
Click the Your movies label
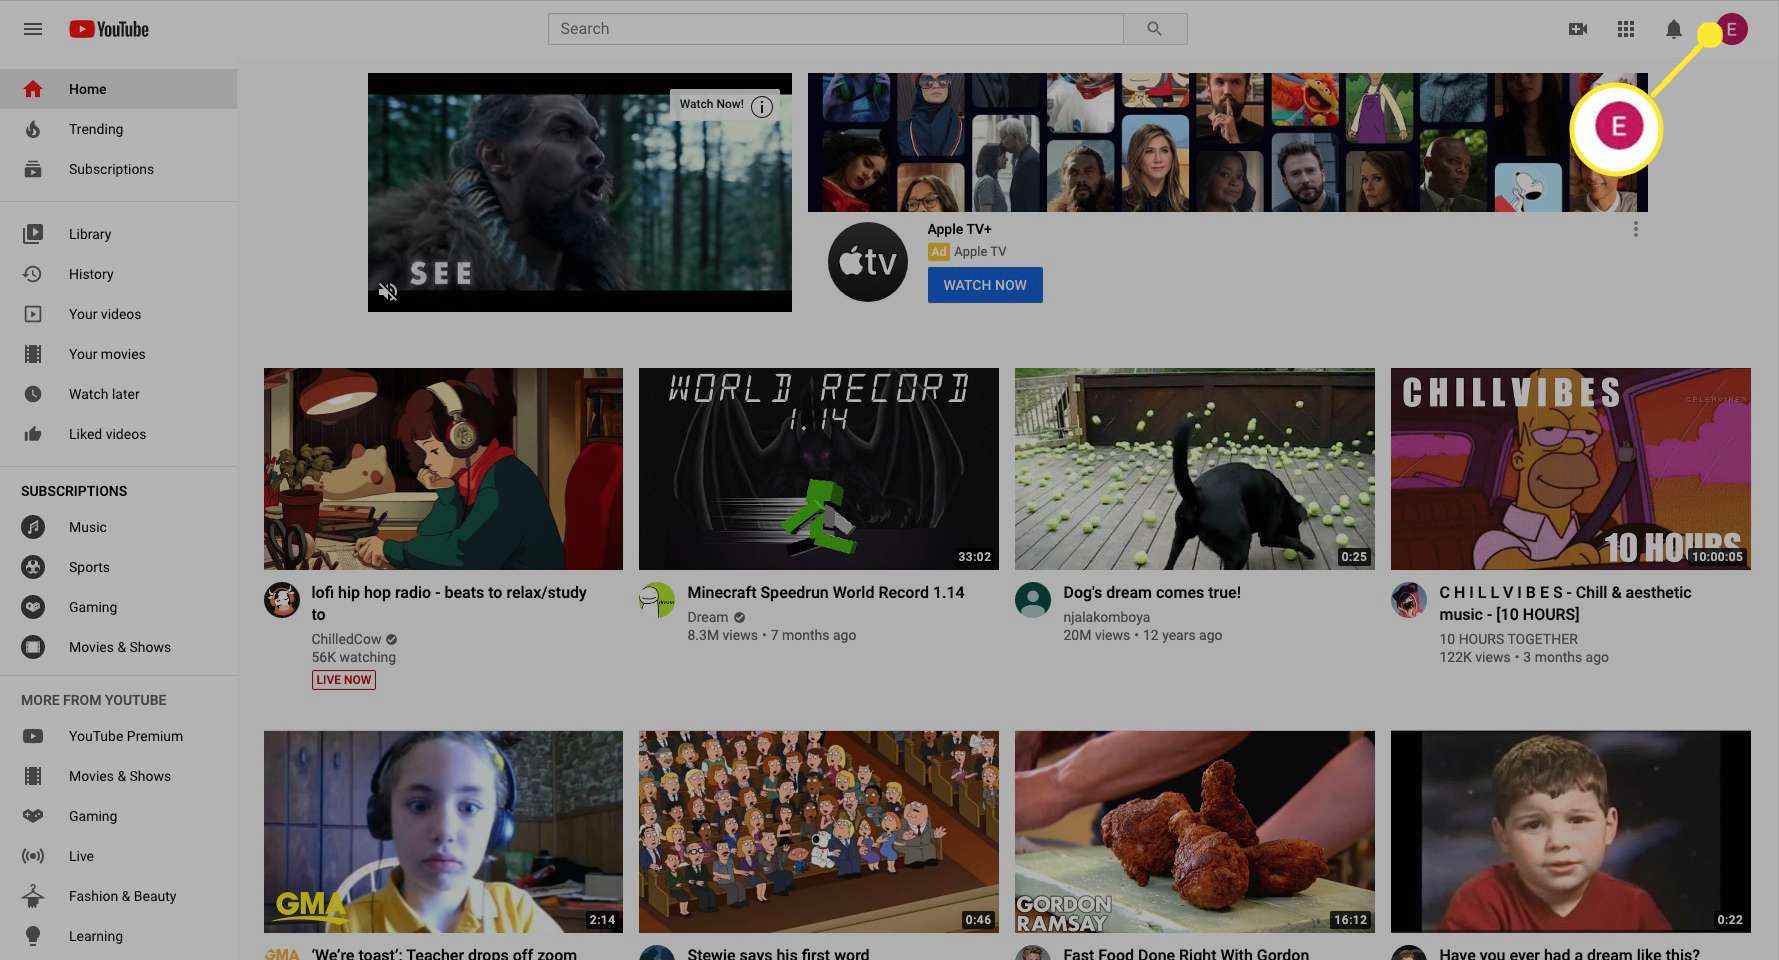pyautogui.click(x=107, y=354)
